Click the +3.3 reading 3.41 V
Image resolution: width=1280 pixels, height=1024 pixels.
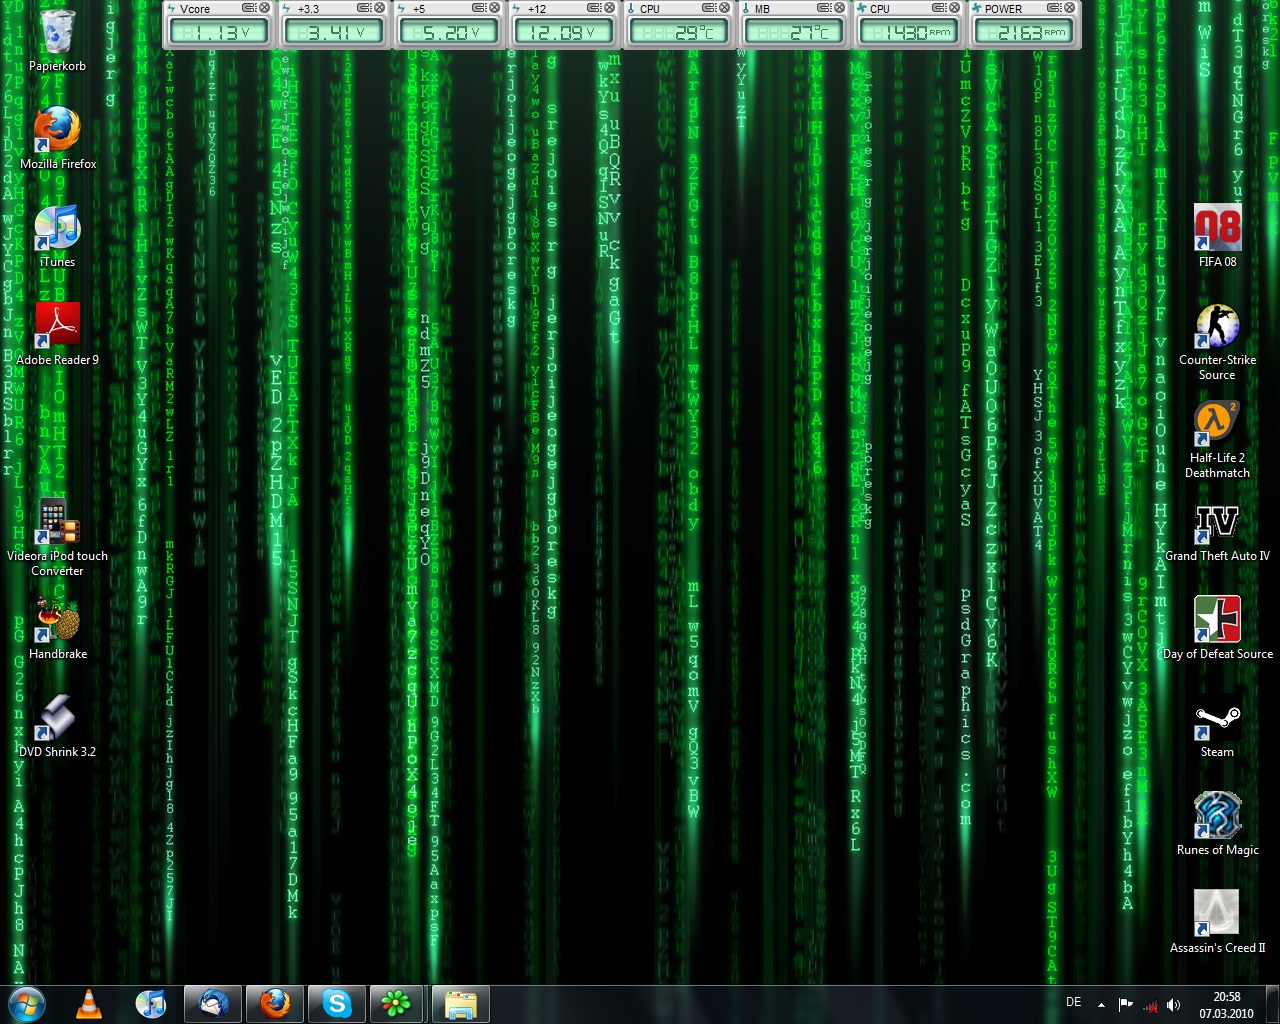[335, 32]
